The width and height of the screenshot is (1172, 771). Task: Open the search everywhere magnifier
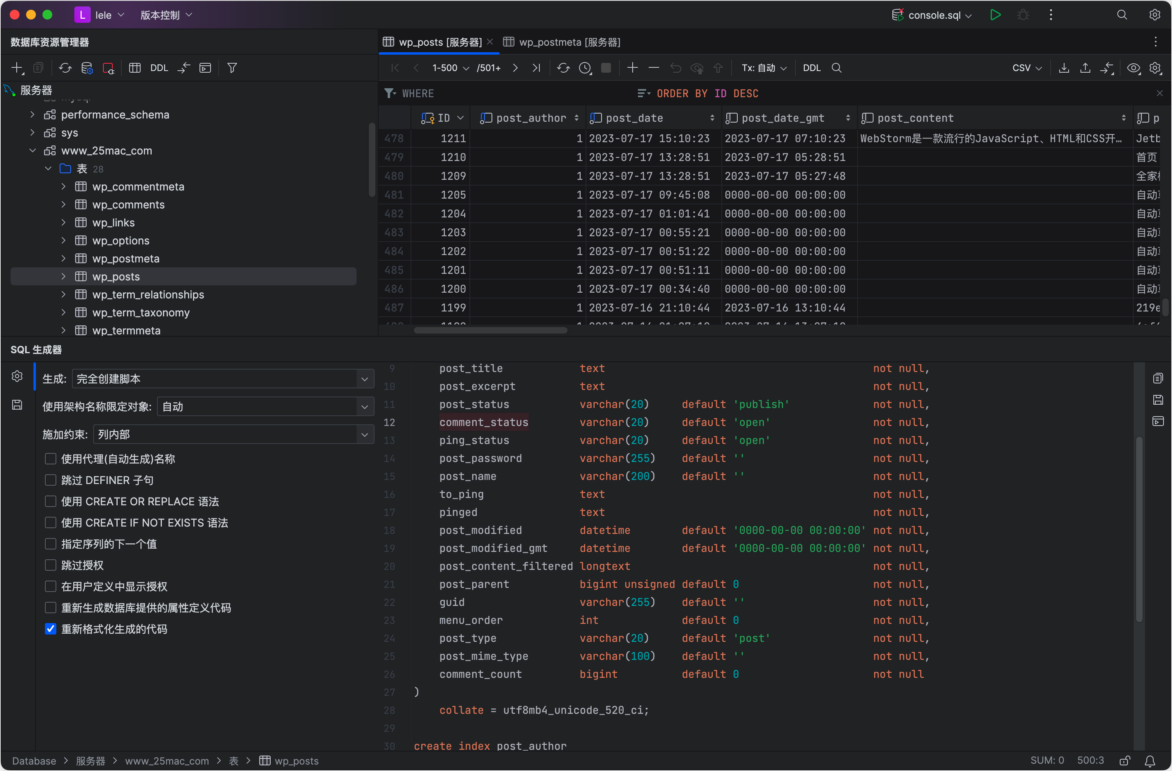[x=1122, y=15]
